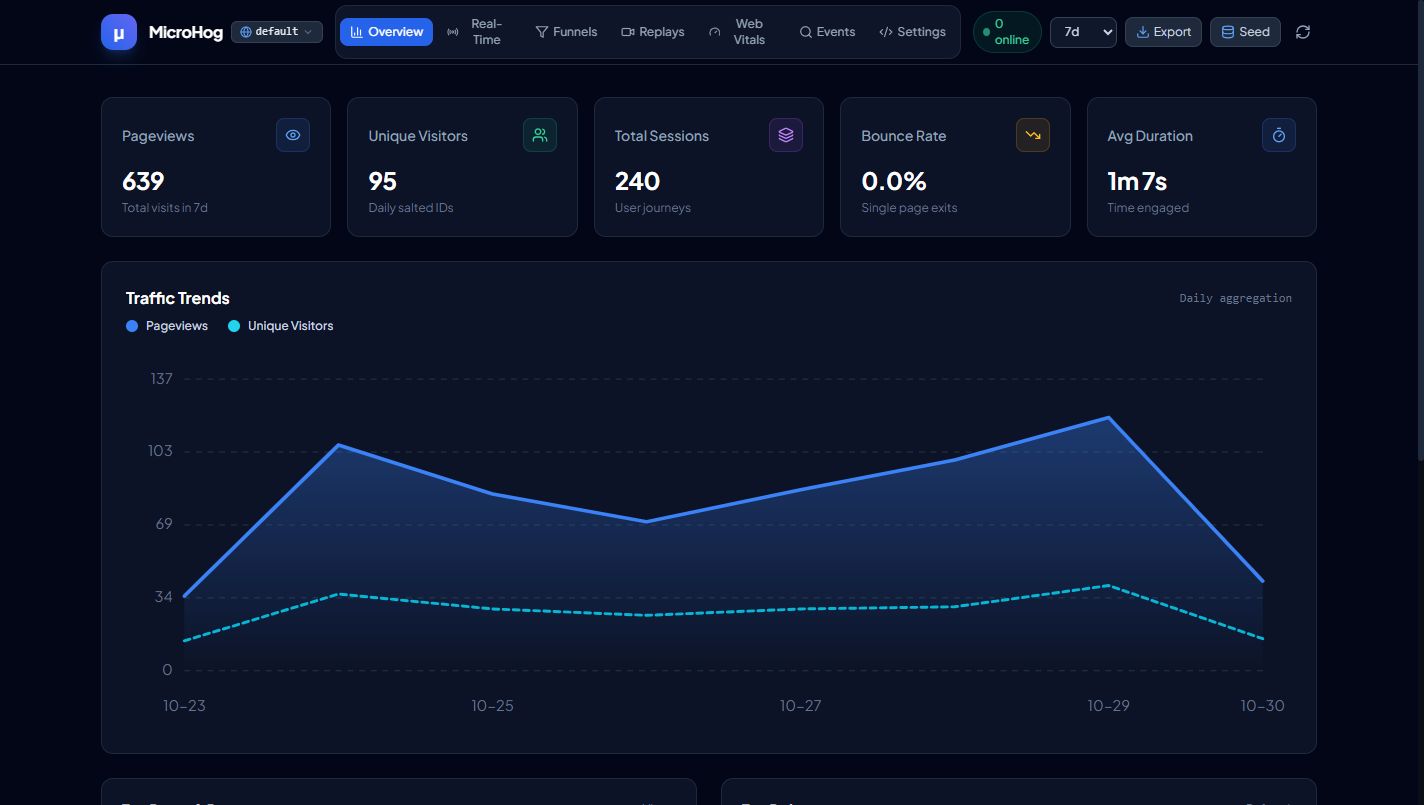This screenshot has height=805, width=1424.
Task: Click the Seed button
Action: 1245,32
